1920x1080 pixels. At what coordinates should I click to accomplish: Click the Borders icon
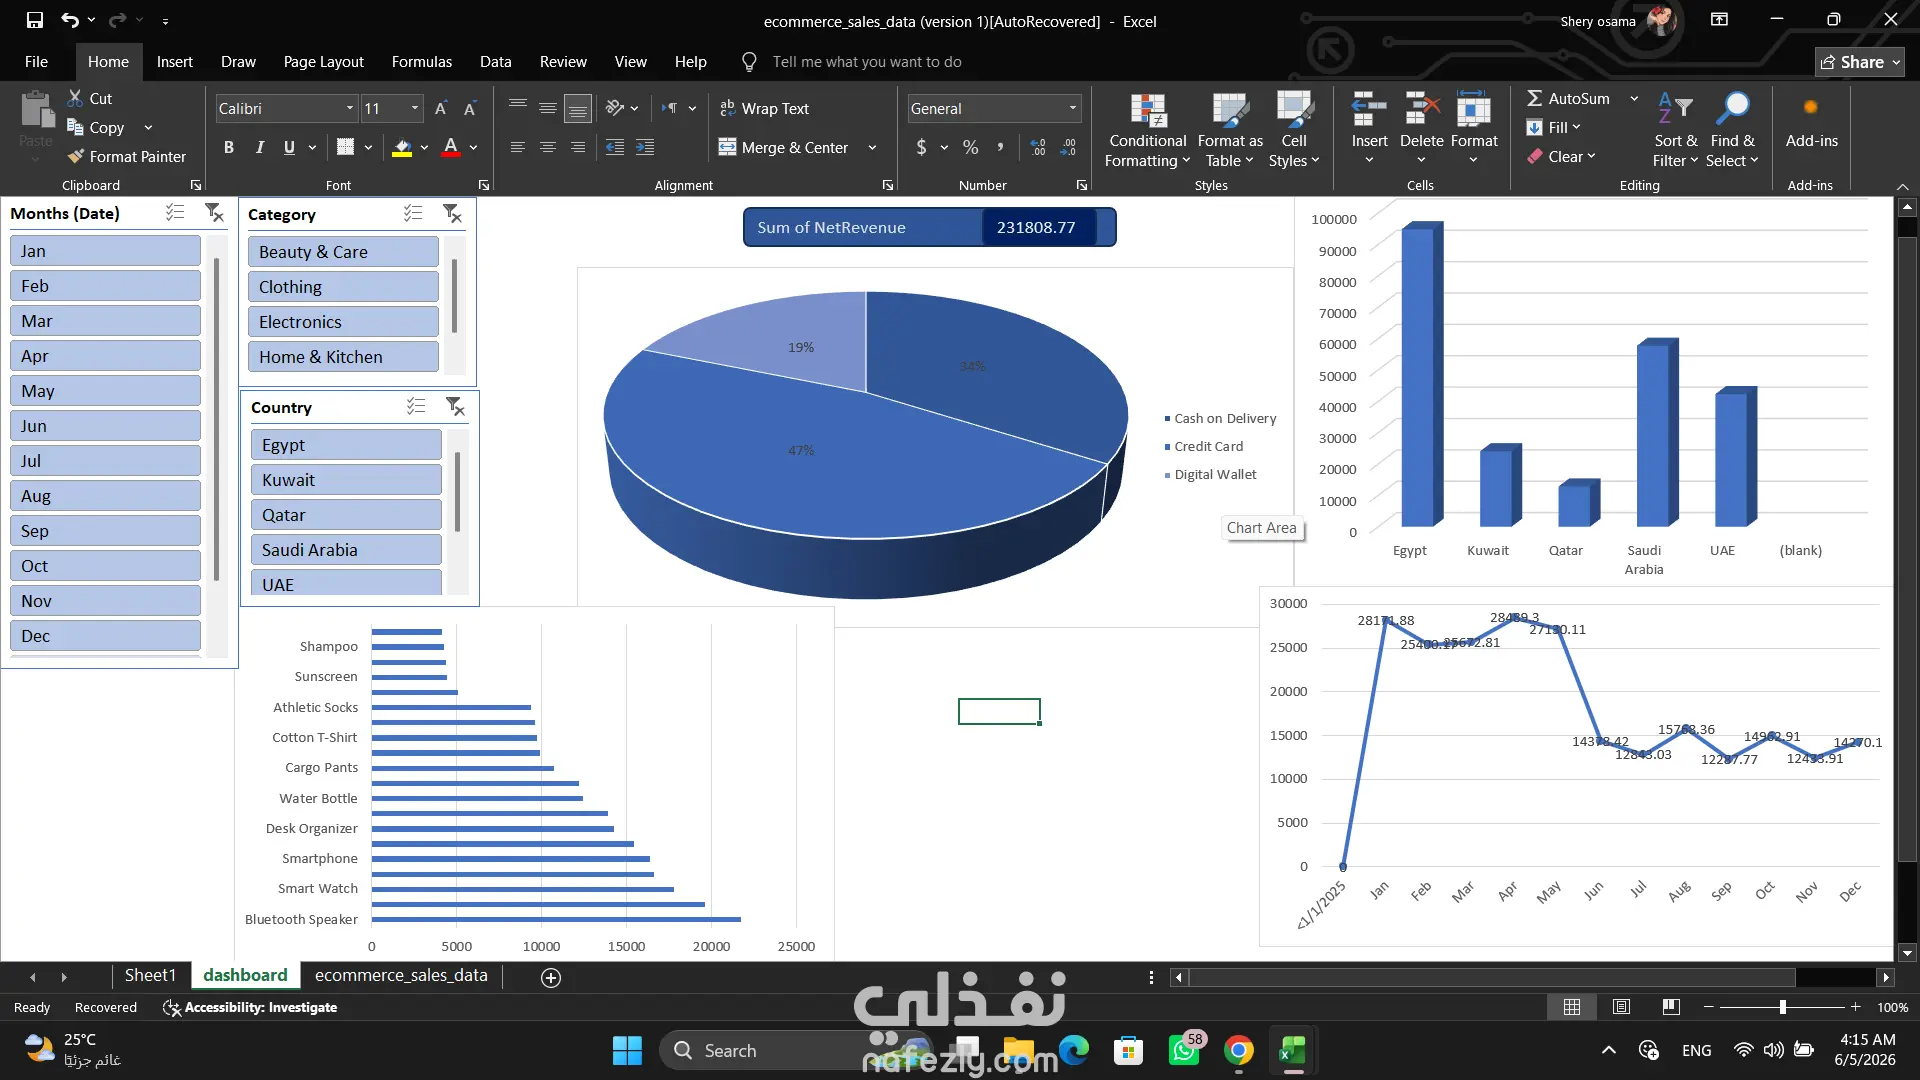click(x=345, y=147)
